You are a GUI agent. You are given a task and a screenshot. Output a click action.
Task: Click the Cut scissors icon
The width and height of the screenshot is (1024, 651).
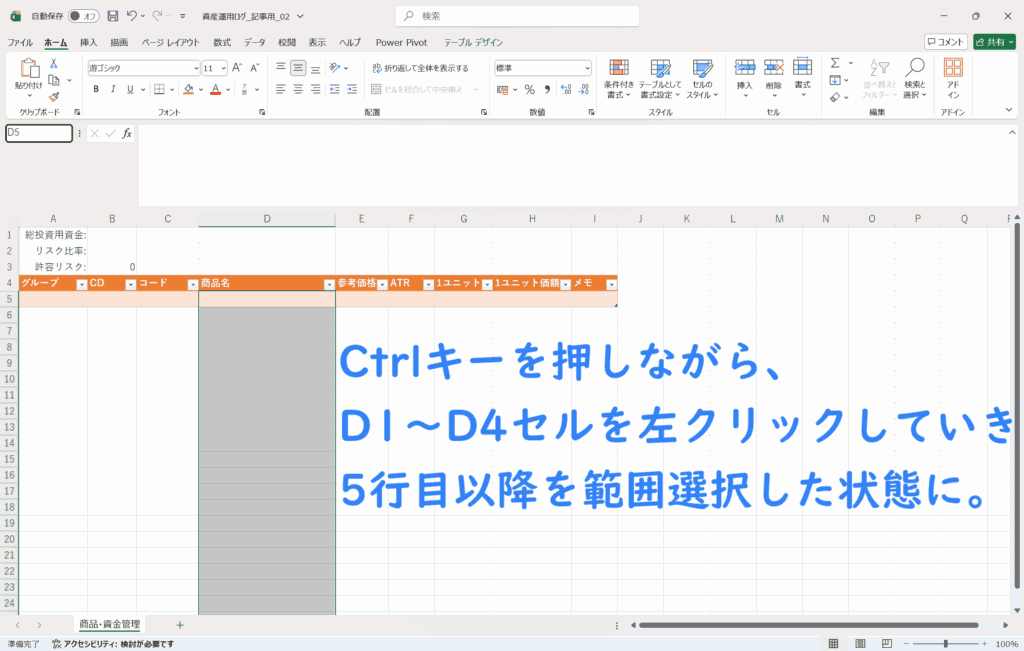point(54,63)
